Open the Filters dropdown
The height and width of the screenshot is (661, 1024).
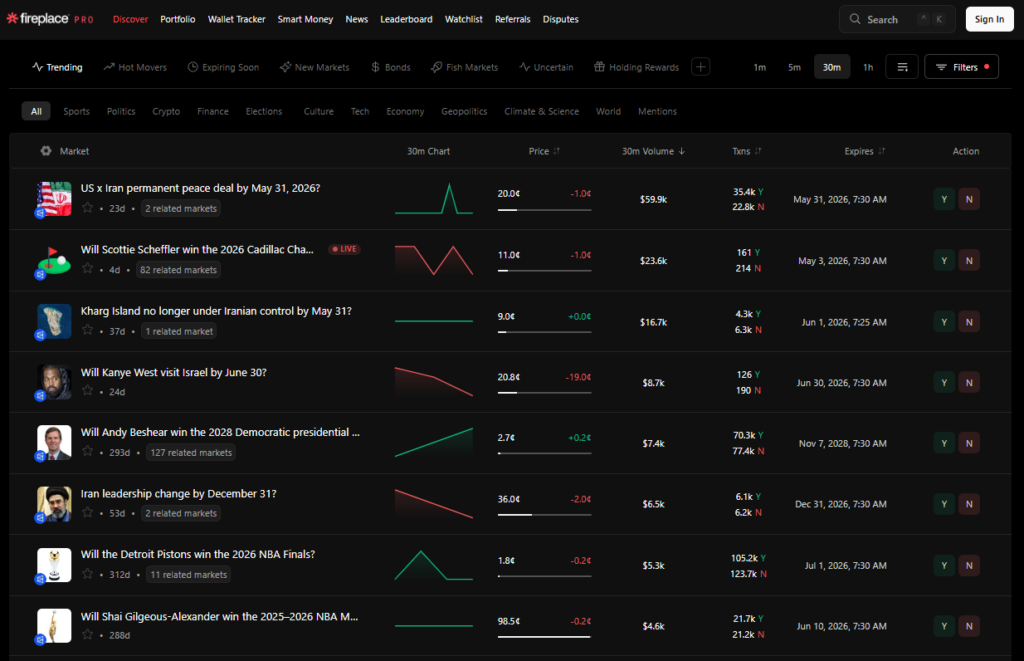(961, 67)
